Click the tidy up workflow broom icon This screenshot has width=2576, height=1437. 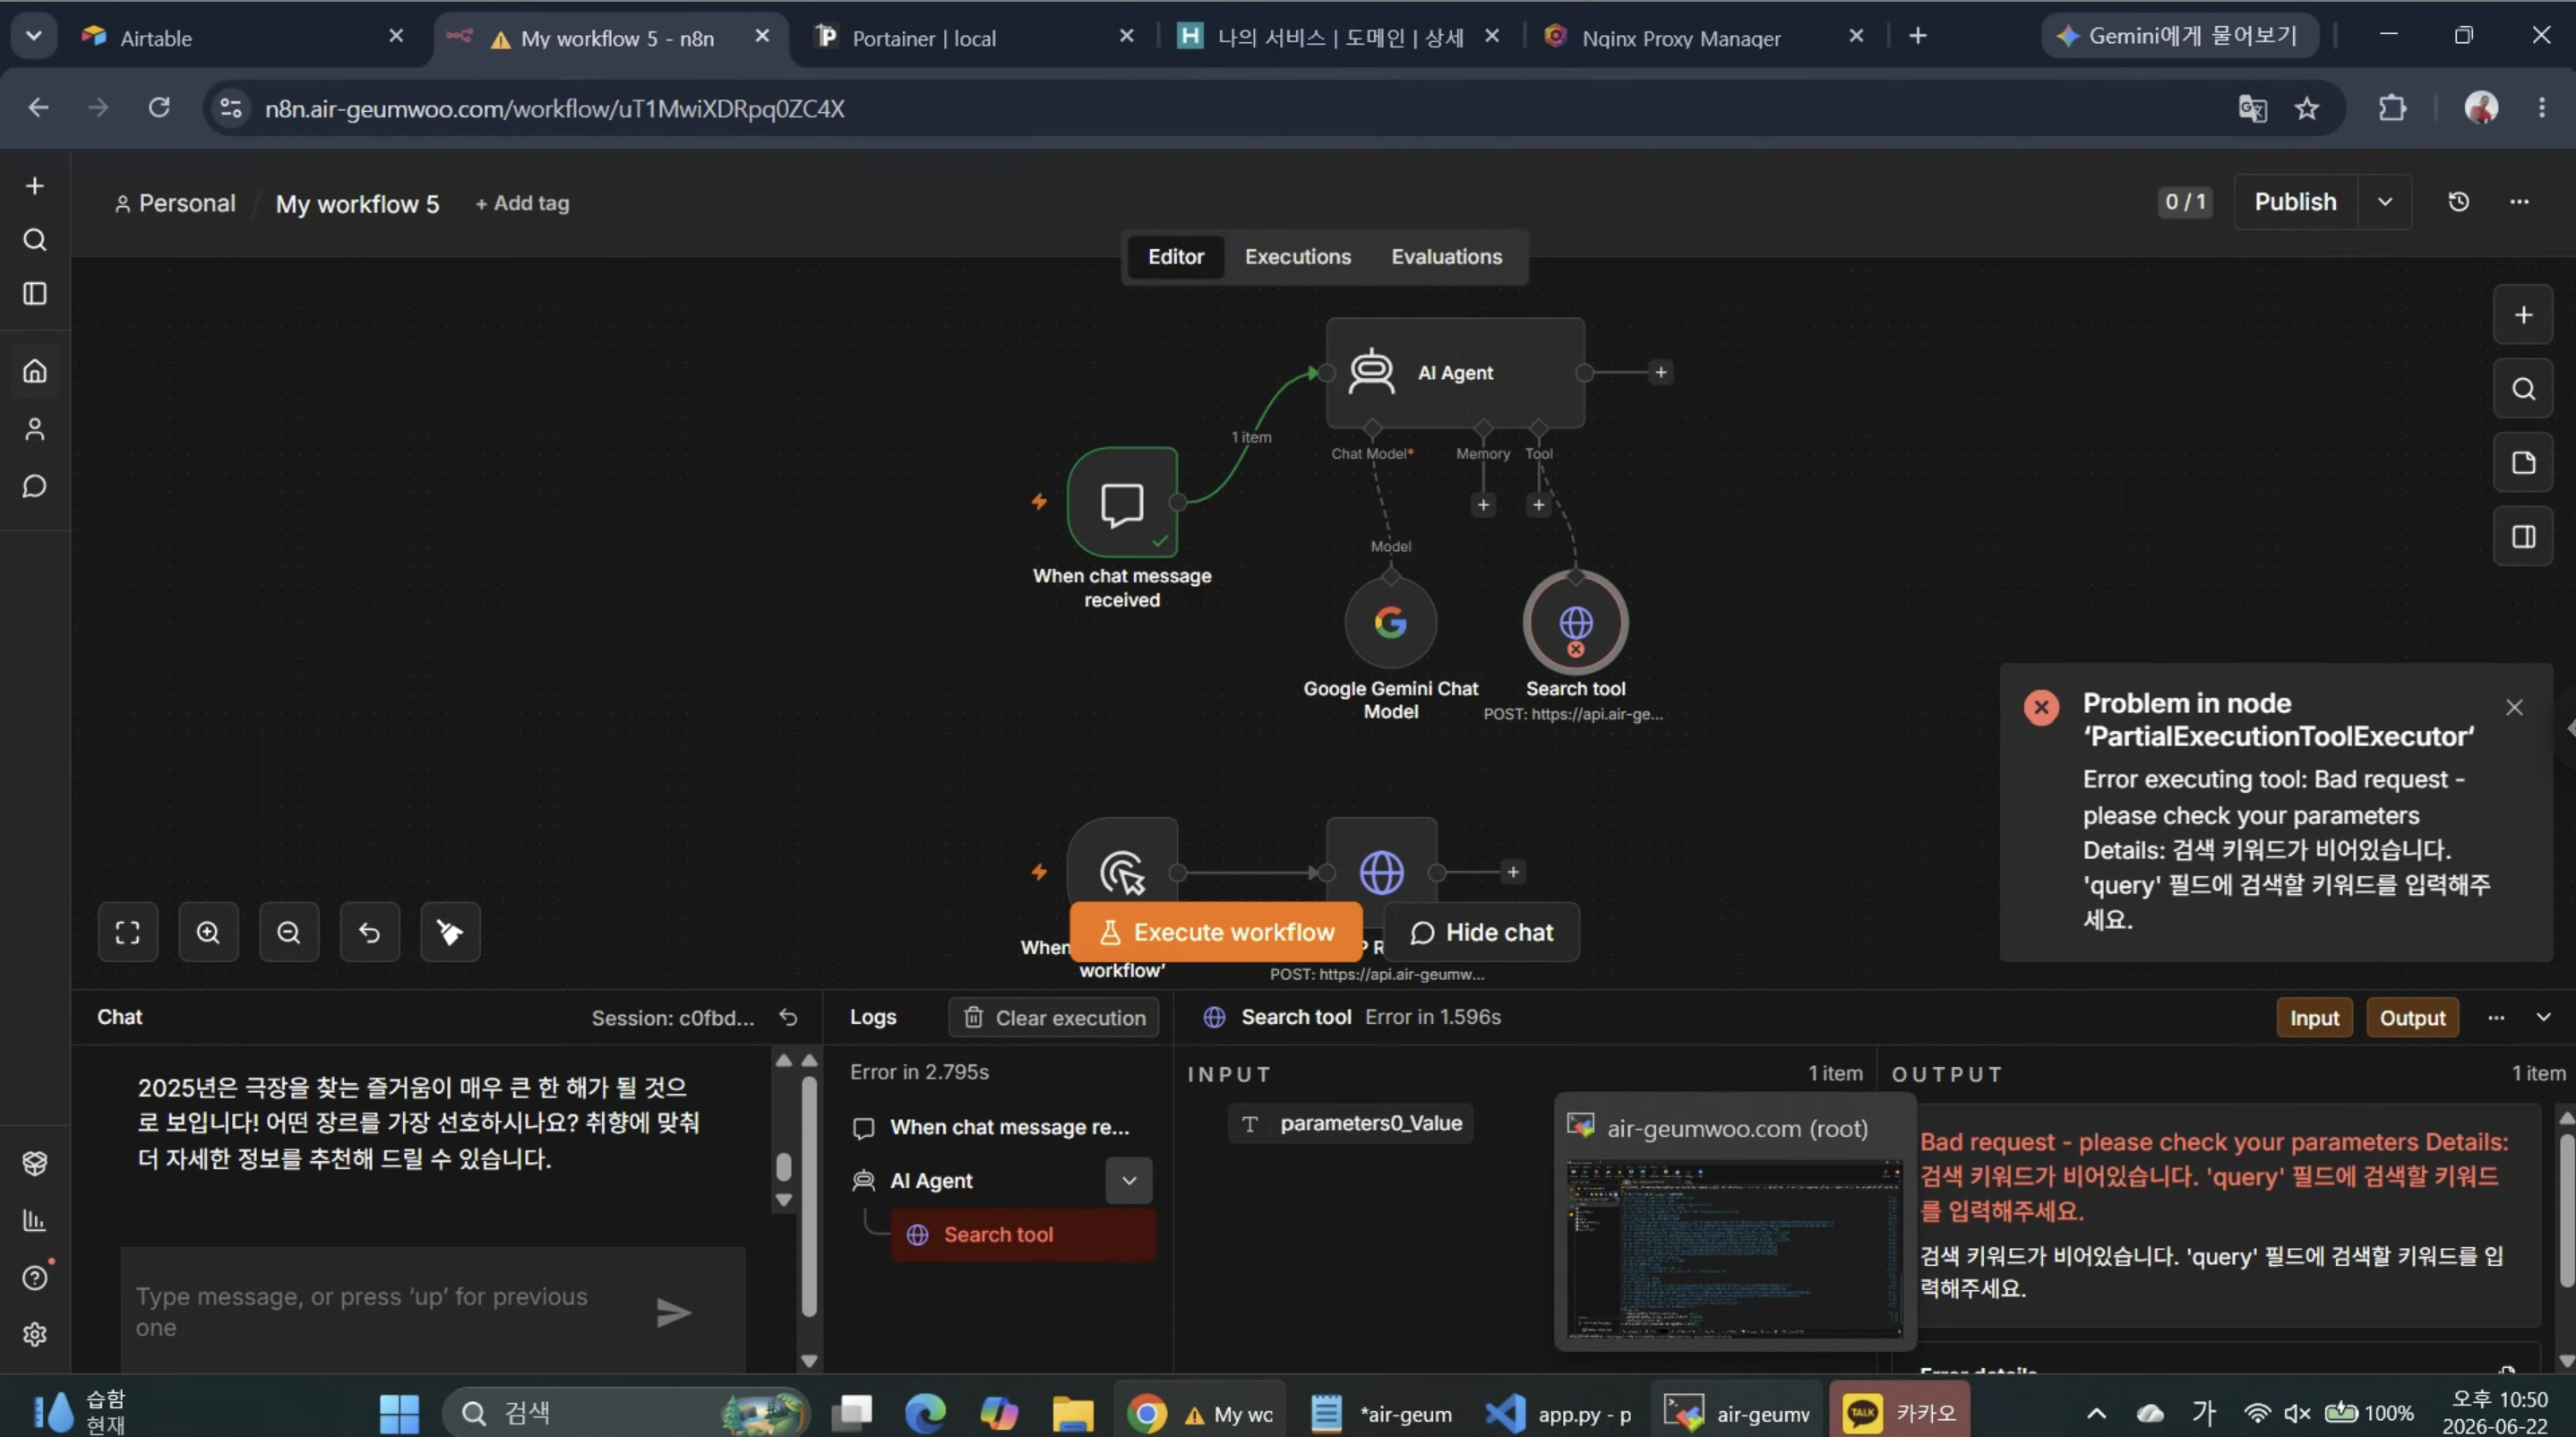tap(450, 932)
